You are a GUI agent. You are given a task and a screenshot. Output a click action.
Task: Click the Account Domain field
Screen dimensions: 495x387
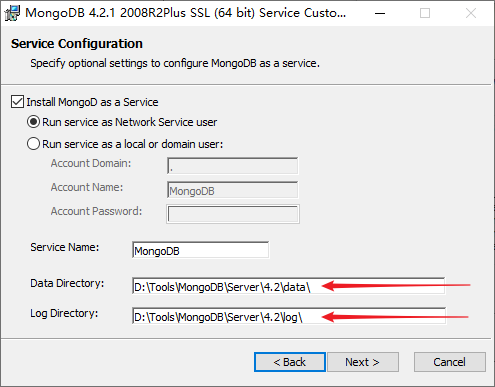pyautogui.click(x=233, y=166)
